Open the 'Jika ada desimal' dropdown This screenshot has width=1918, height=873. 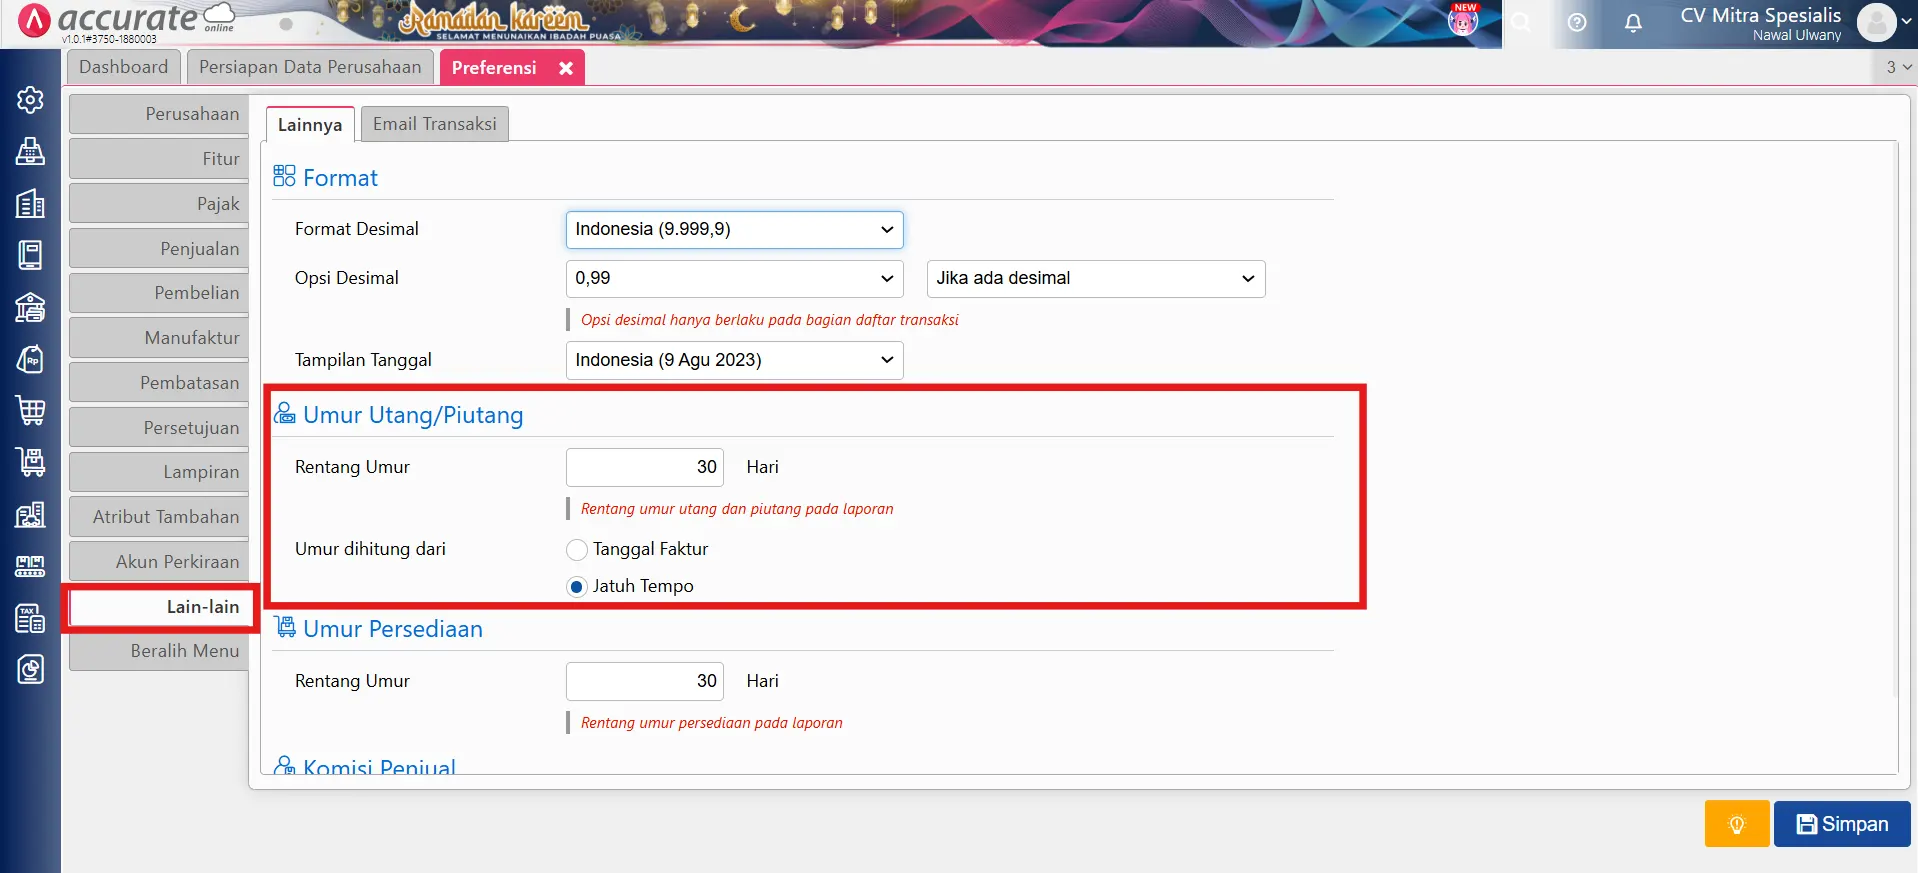(1095, 279)
